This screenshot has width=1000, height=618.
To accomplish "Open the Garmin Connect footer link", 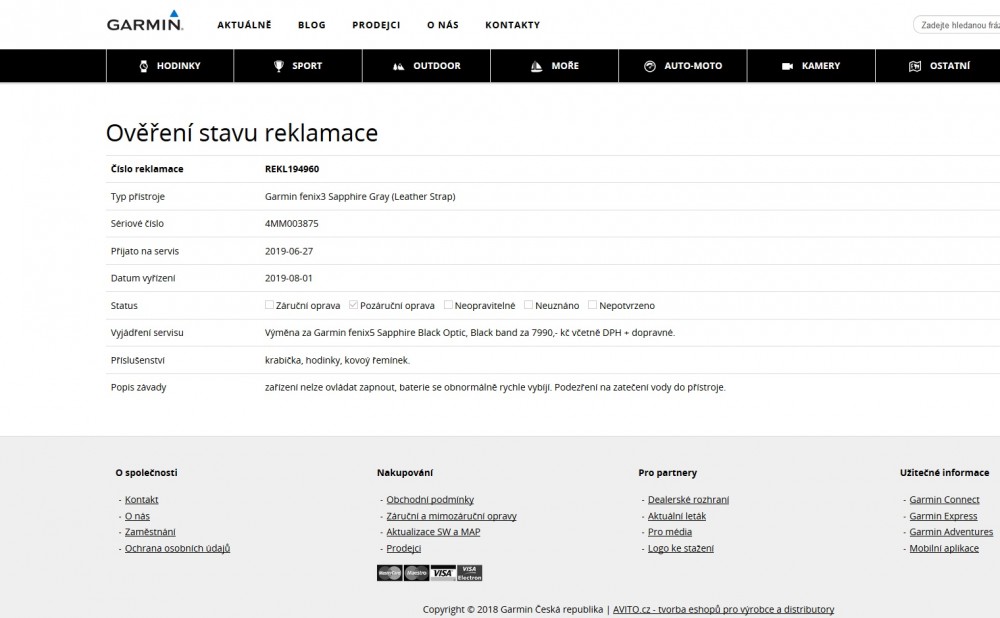I will [944, 500].
